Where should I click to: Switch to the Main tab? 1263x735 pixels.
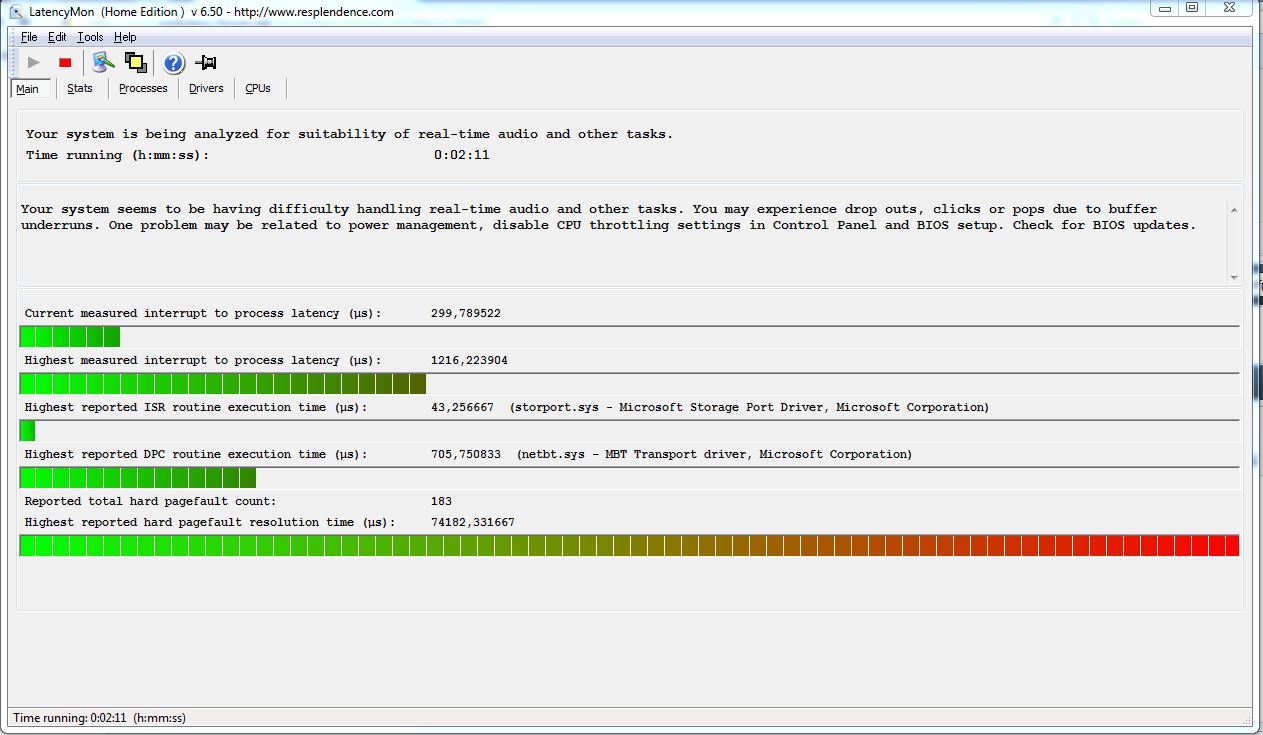point(28,89)
